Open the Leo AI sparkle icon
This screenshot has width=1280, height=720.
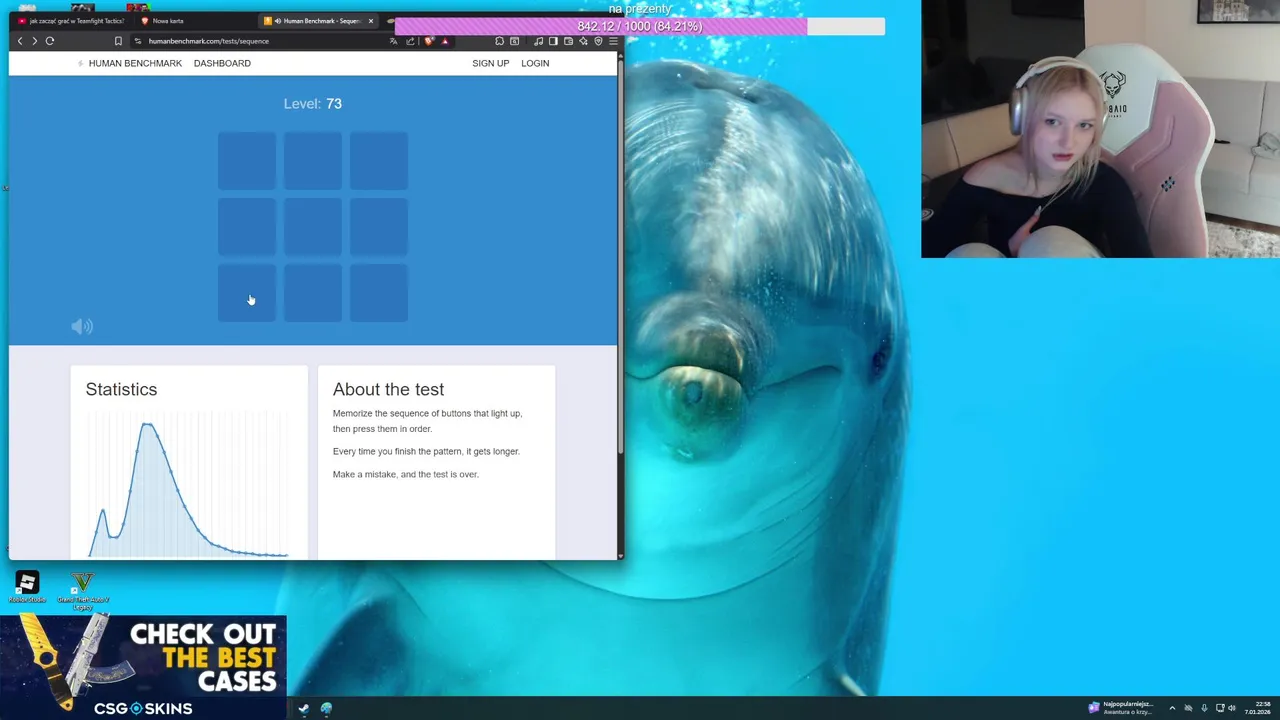coord(583,41)
